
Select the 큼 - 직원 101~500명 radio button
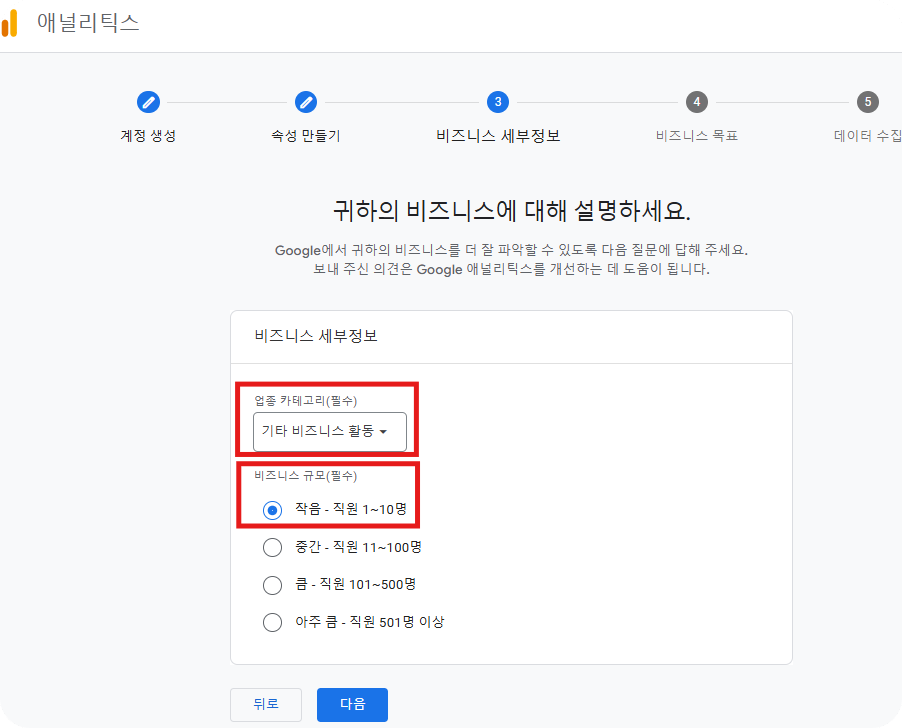click(272, 584)
